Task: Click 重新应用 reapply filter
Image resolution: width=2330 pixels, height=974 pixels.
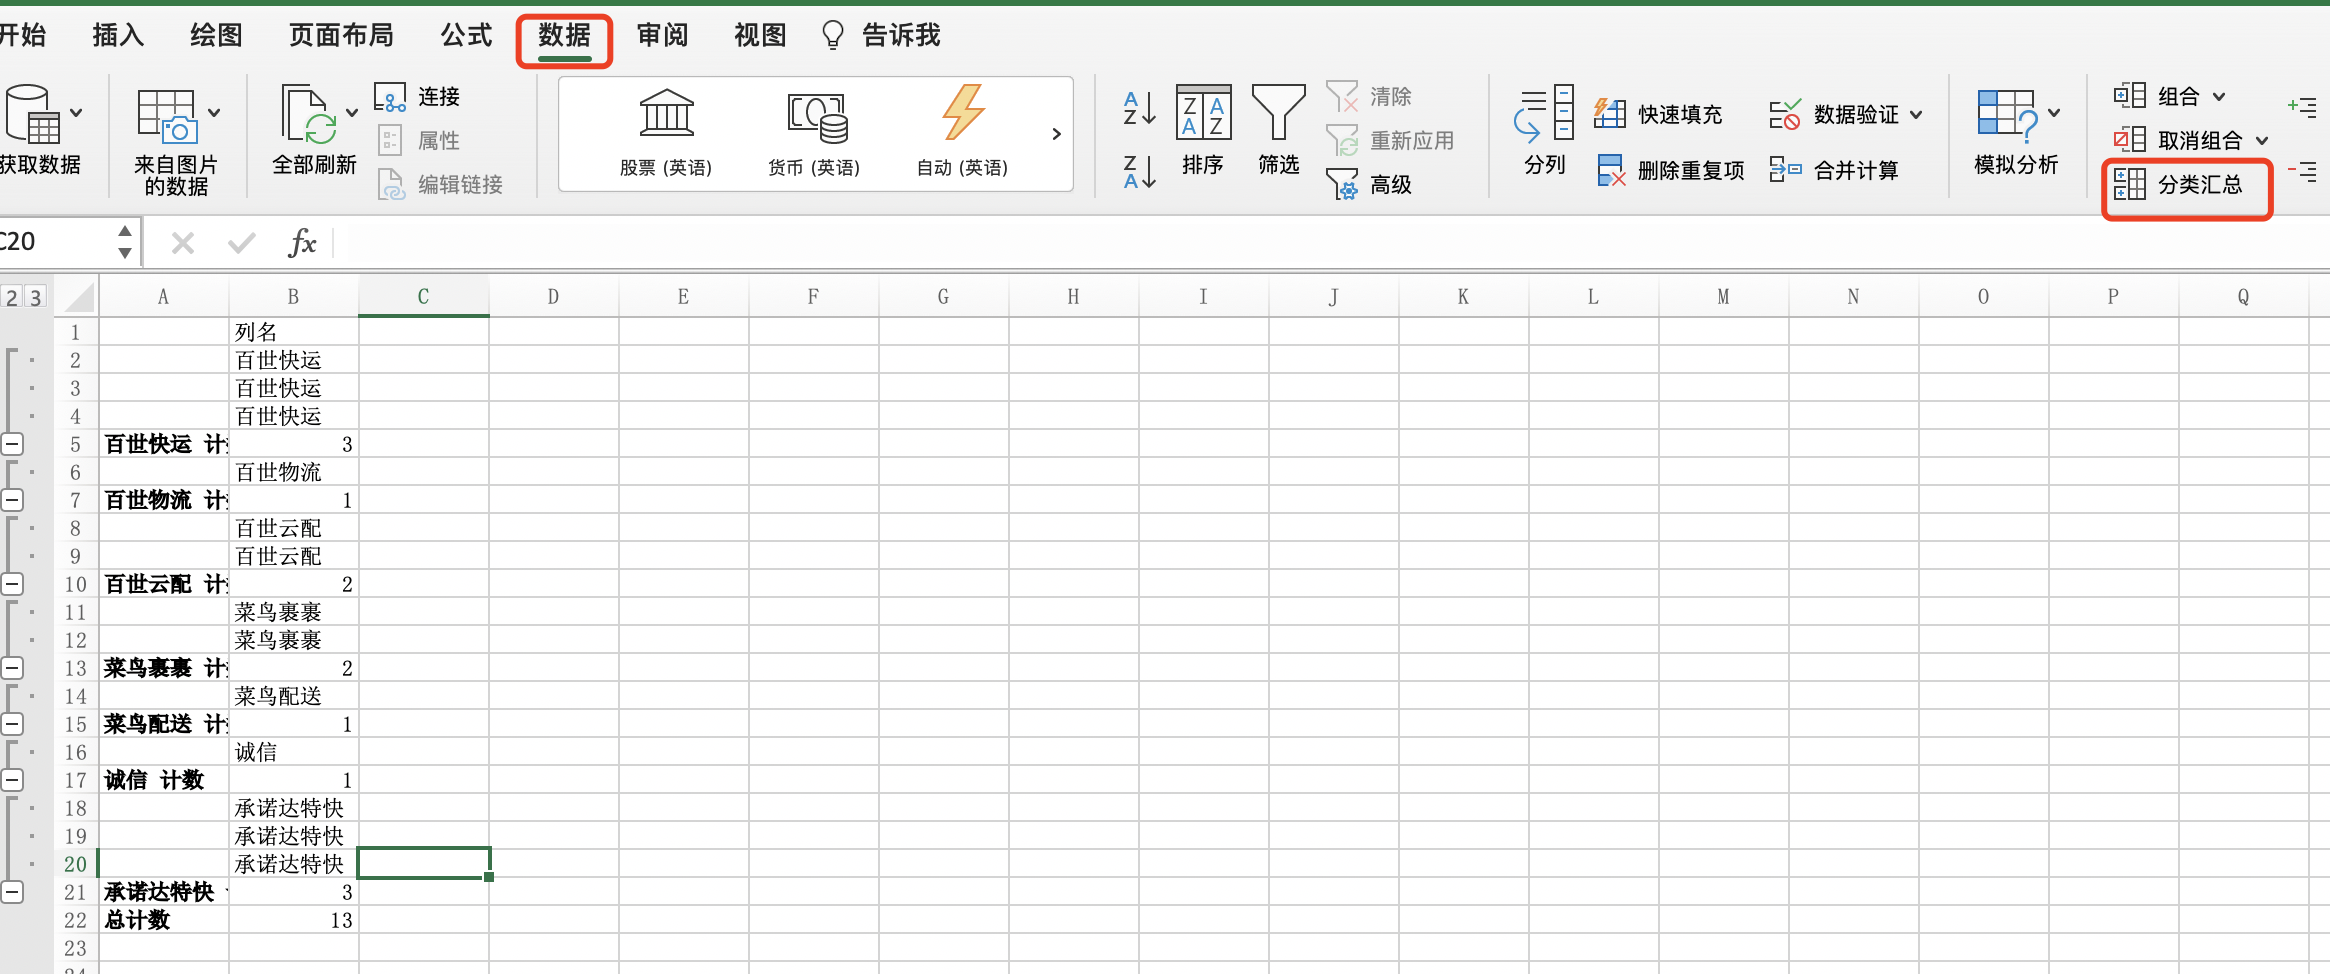Action: (1390, 140)
